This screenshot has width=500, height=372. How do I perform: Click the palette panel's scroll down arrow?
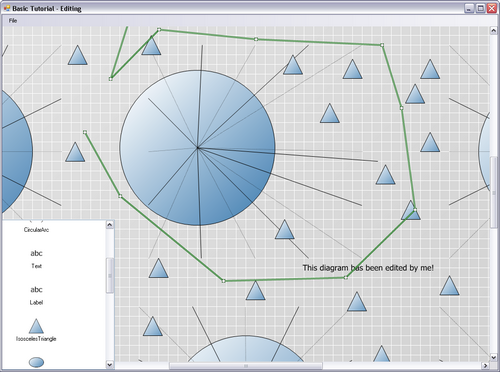pyautogui.click(x=110, y=364)
